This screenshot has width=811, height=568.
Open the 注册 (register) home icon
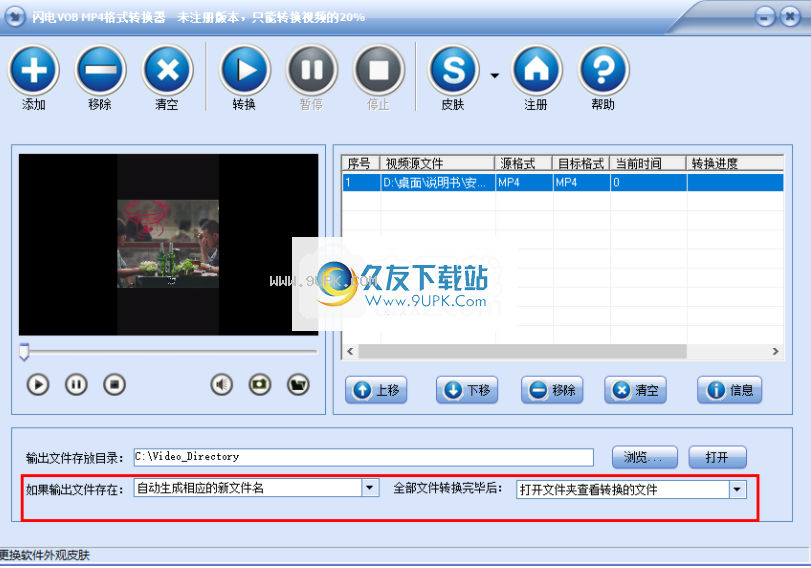tap(536, 70)
